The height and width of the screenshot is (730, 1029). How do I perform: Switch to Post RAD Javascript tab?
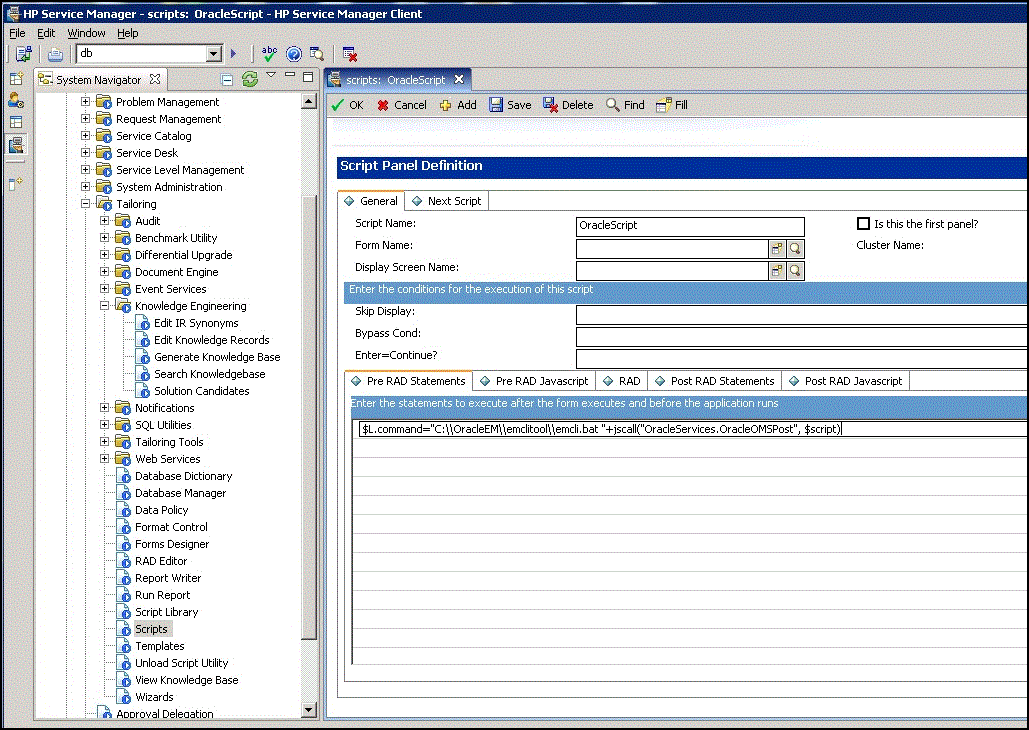pyautogui.click(x=846, y=381)
